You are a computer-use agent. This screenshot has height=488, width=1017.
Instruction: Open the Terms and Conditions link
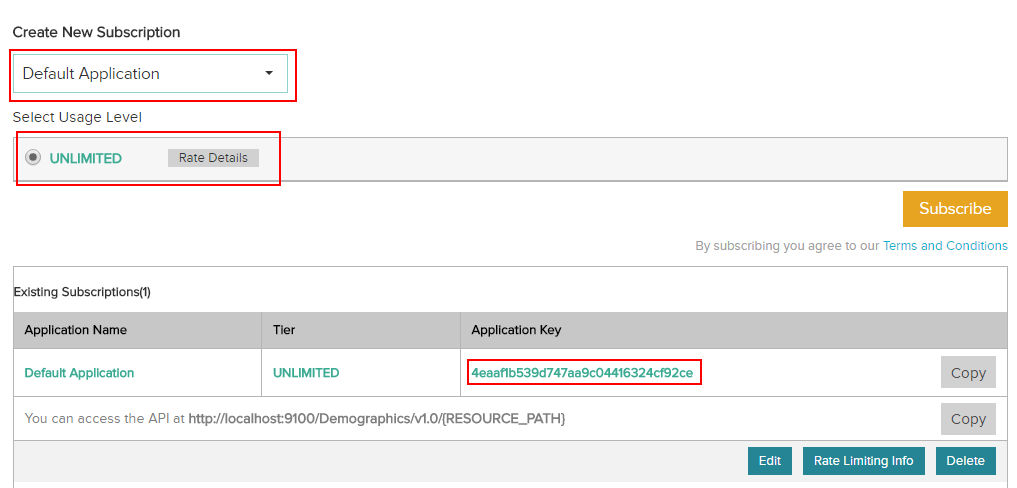pos(945,246)
